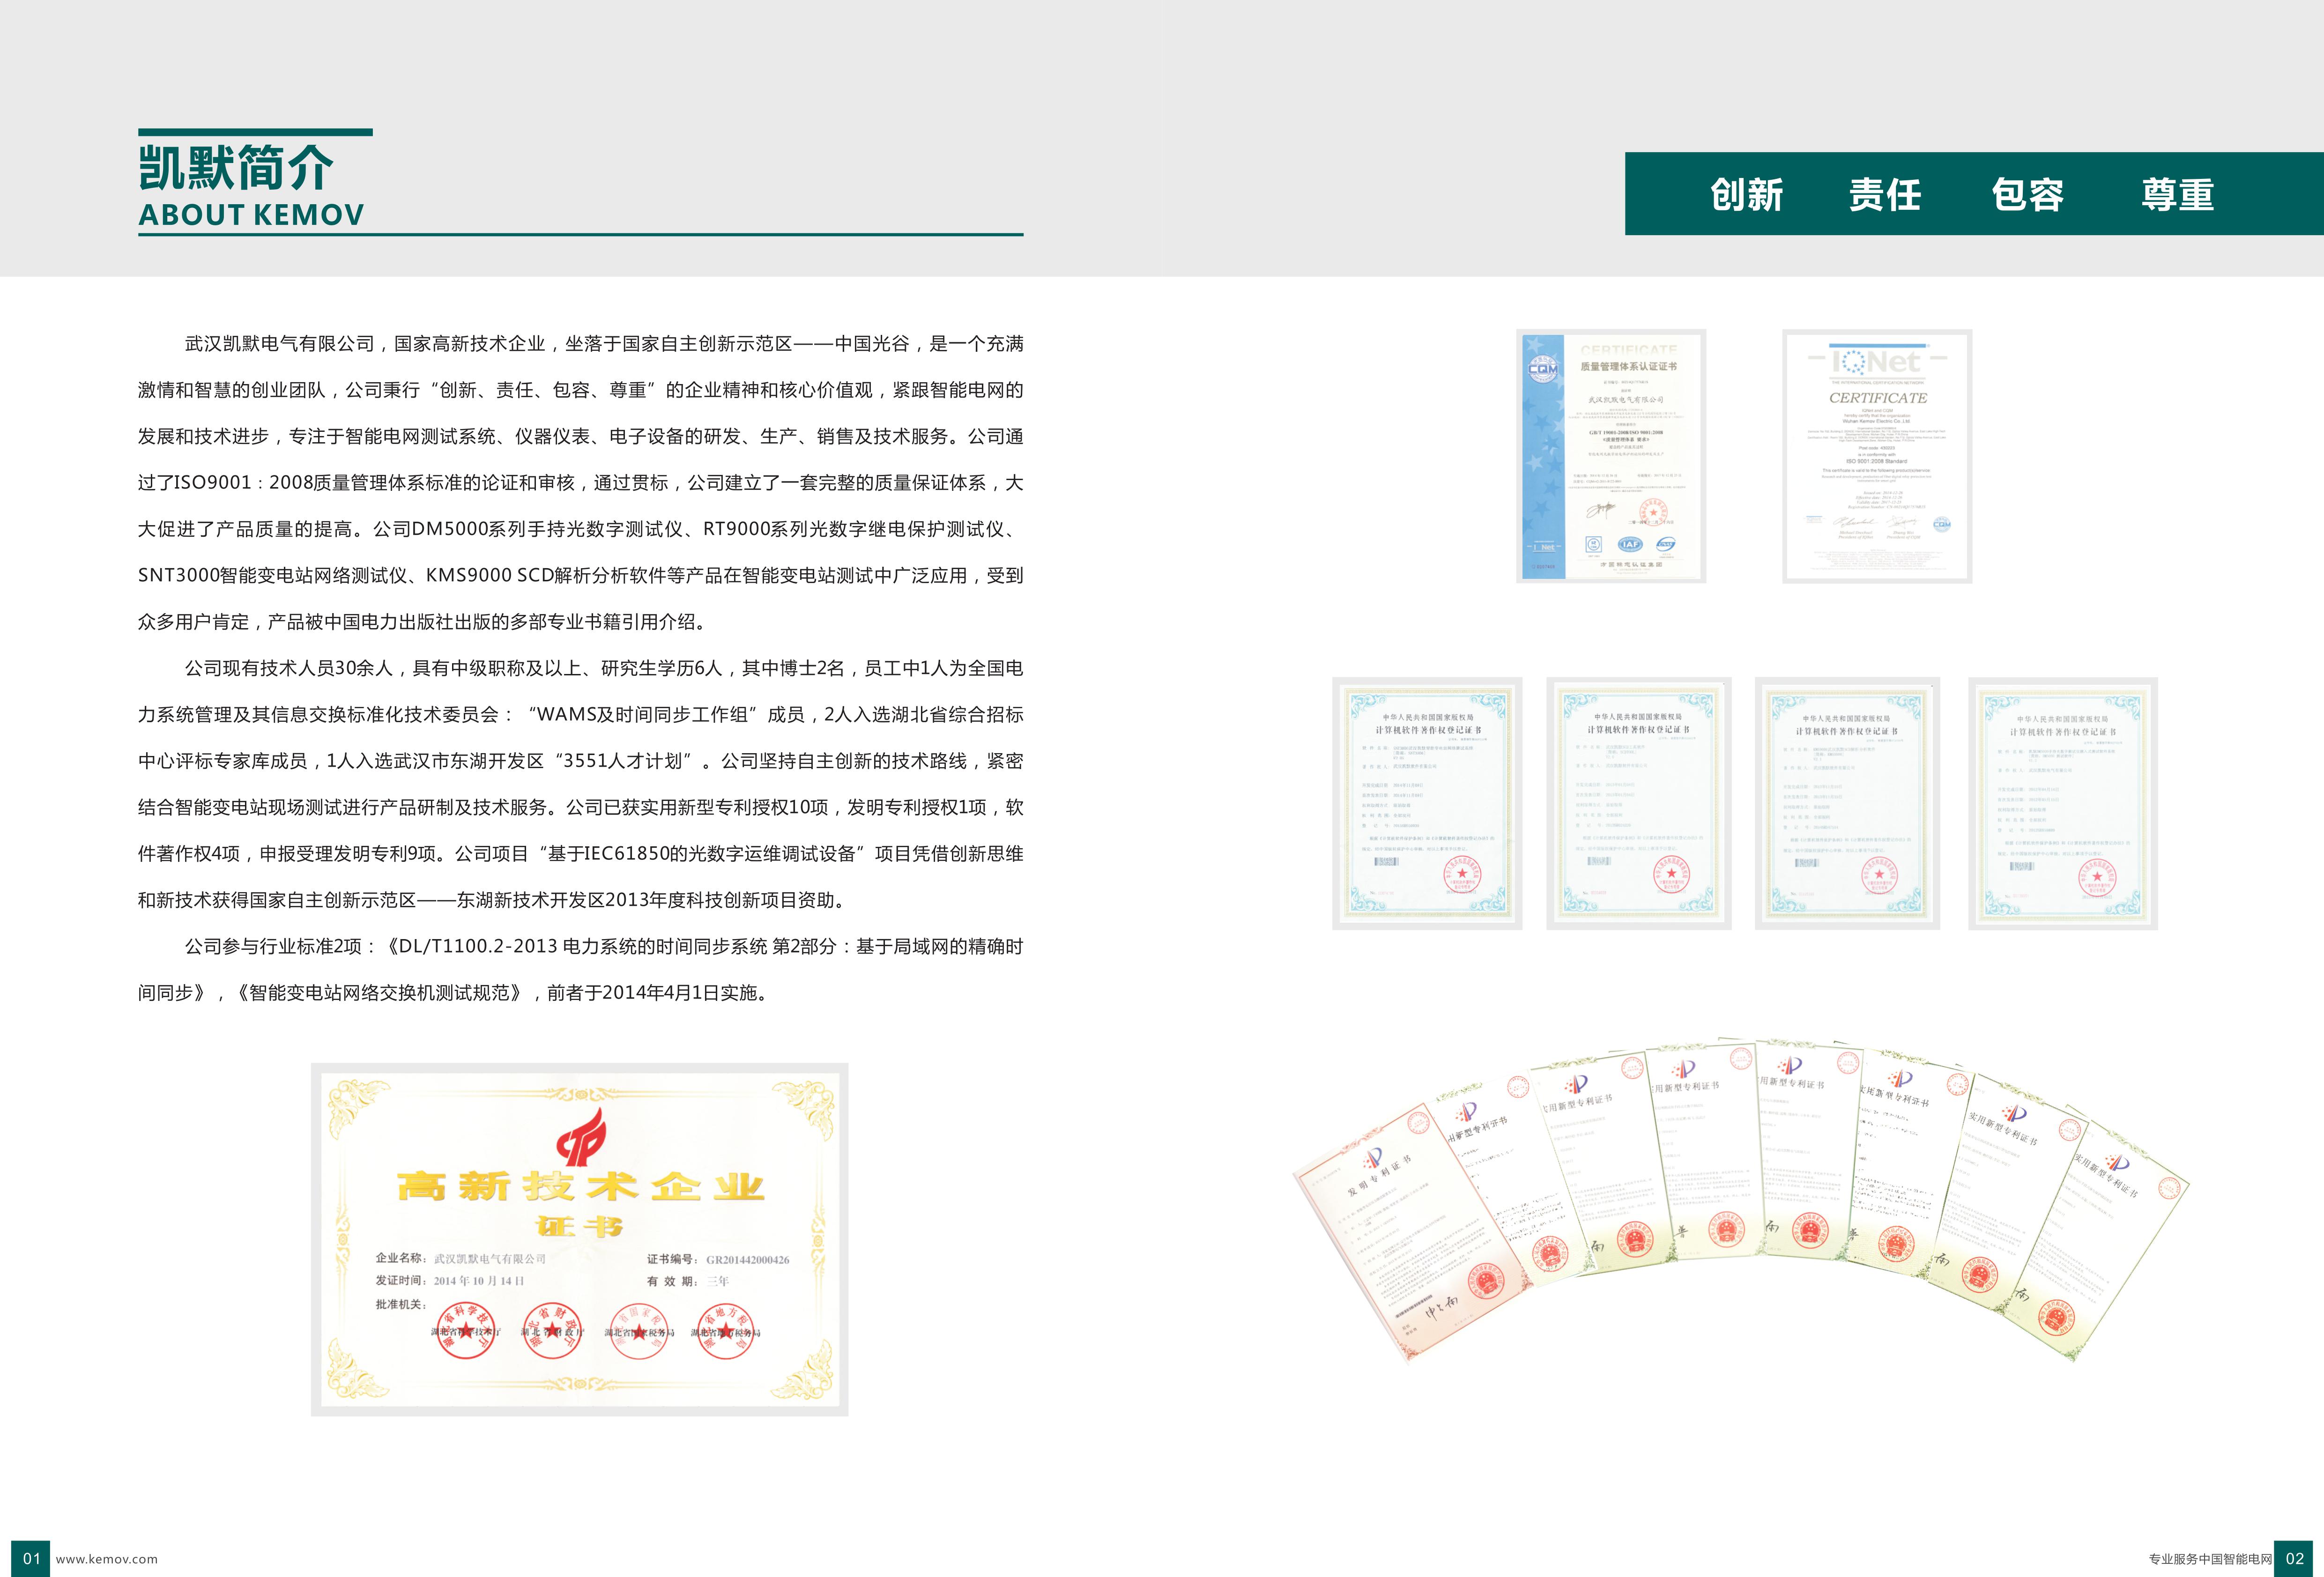Click line starting 公司参与行业标准2项
2324x1577 pixels.
pos(604,947)
